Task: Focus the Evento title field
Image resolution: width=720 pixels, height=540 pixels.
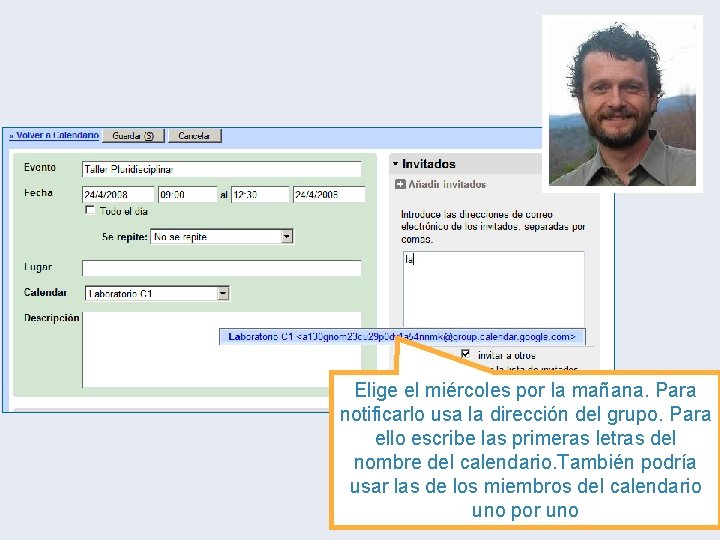Action: [x=221, y=169]
